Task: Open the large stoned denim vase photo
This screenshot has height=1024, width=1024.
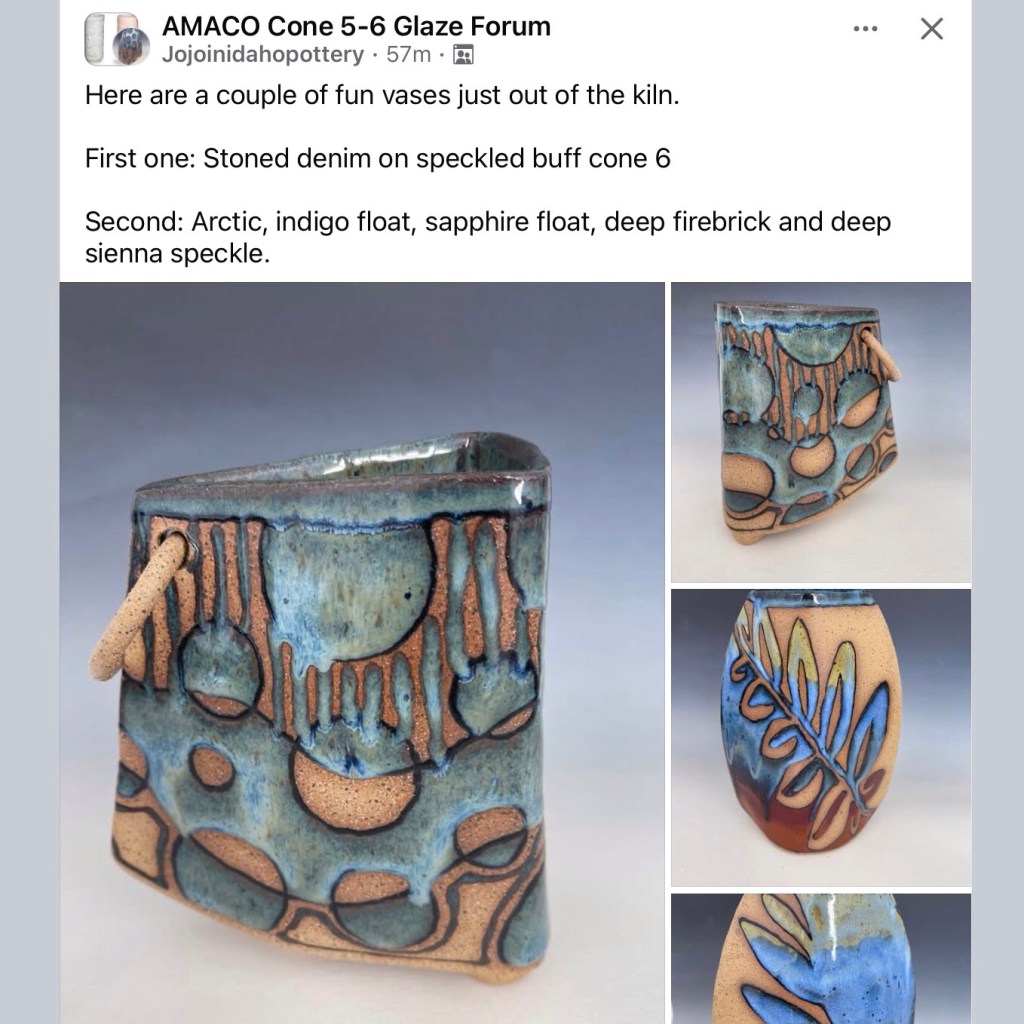Action: [362, 653]
